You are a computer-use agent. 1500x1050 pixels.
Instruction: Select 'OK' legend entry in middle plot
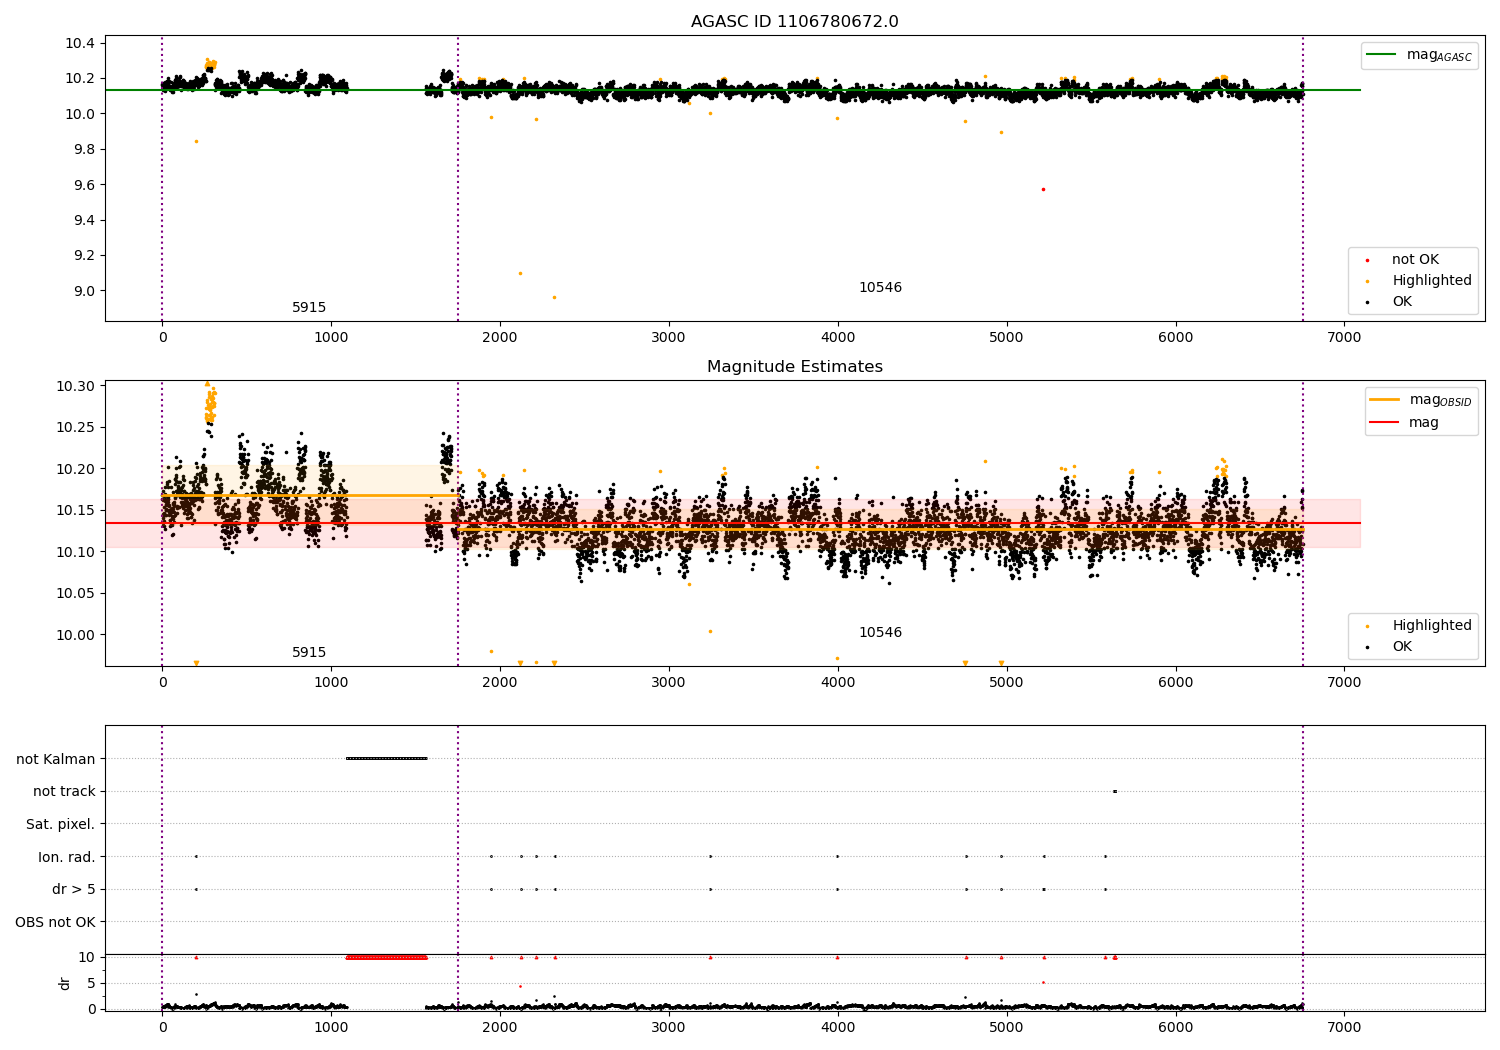click(1402, 647)
